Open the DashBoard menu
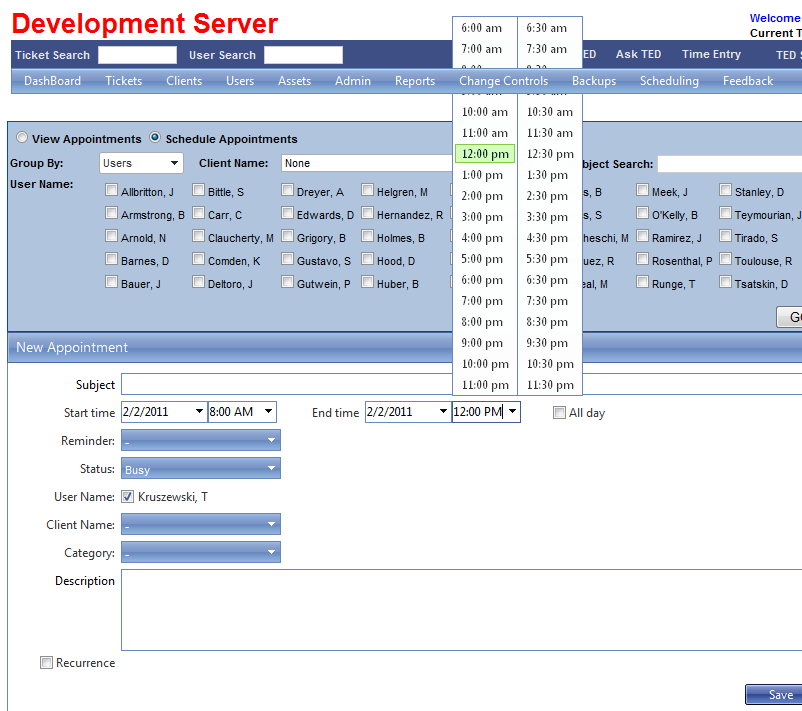802x711 pixels. pyautogui.click(x=52, y=81)
